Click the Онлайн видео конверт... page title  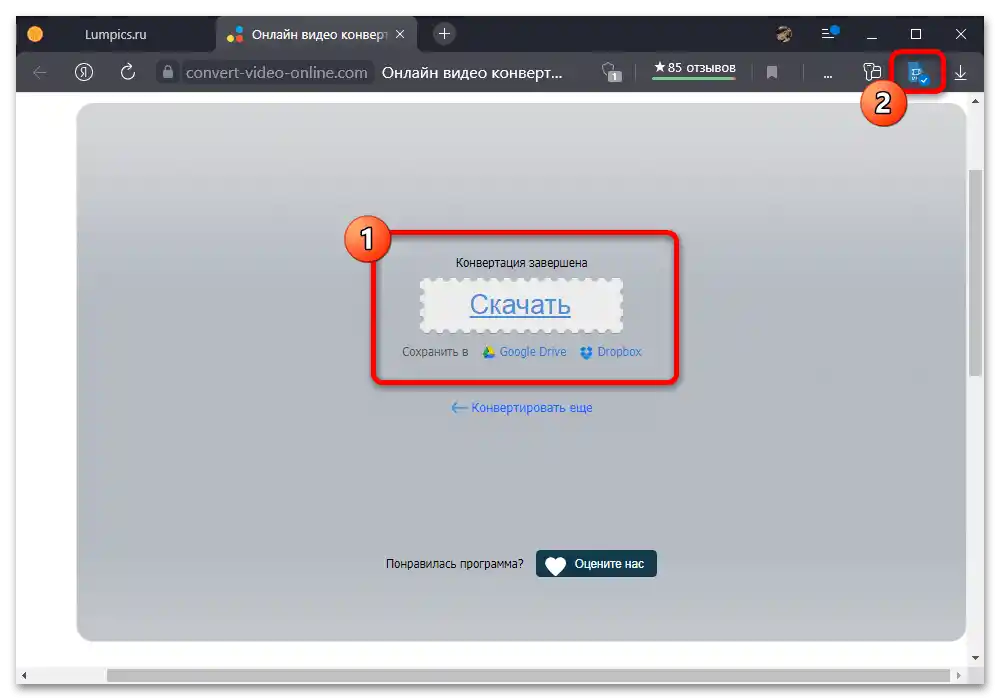pos(472,73)
